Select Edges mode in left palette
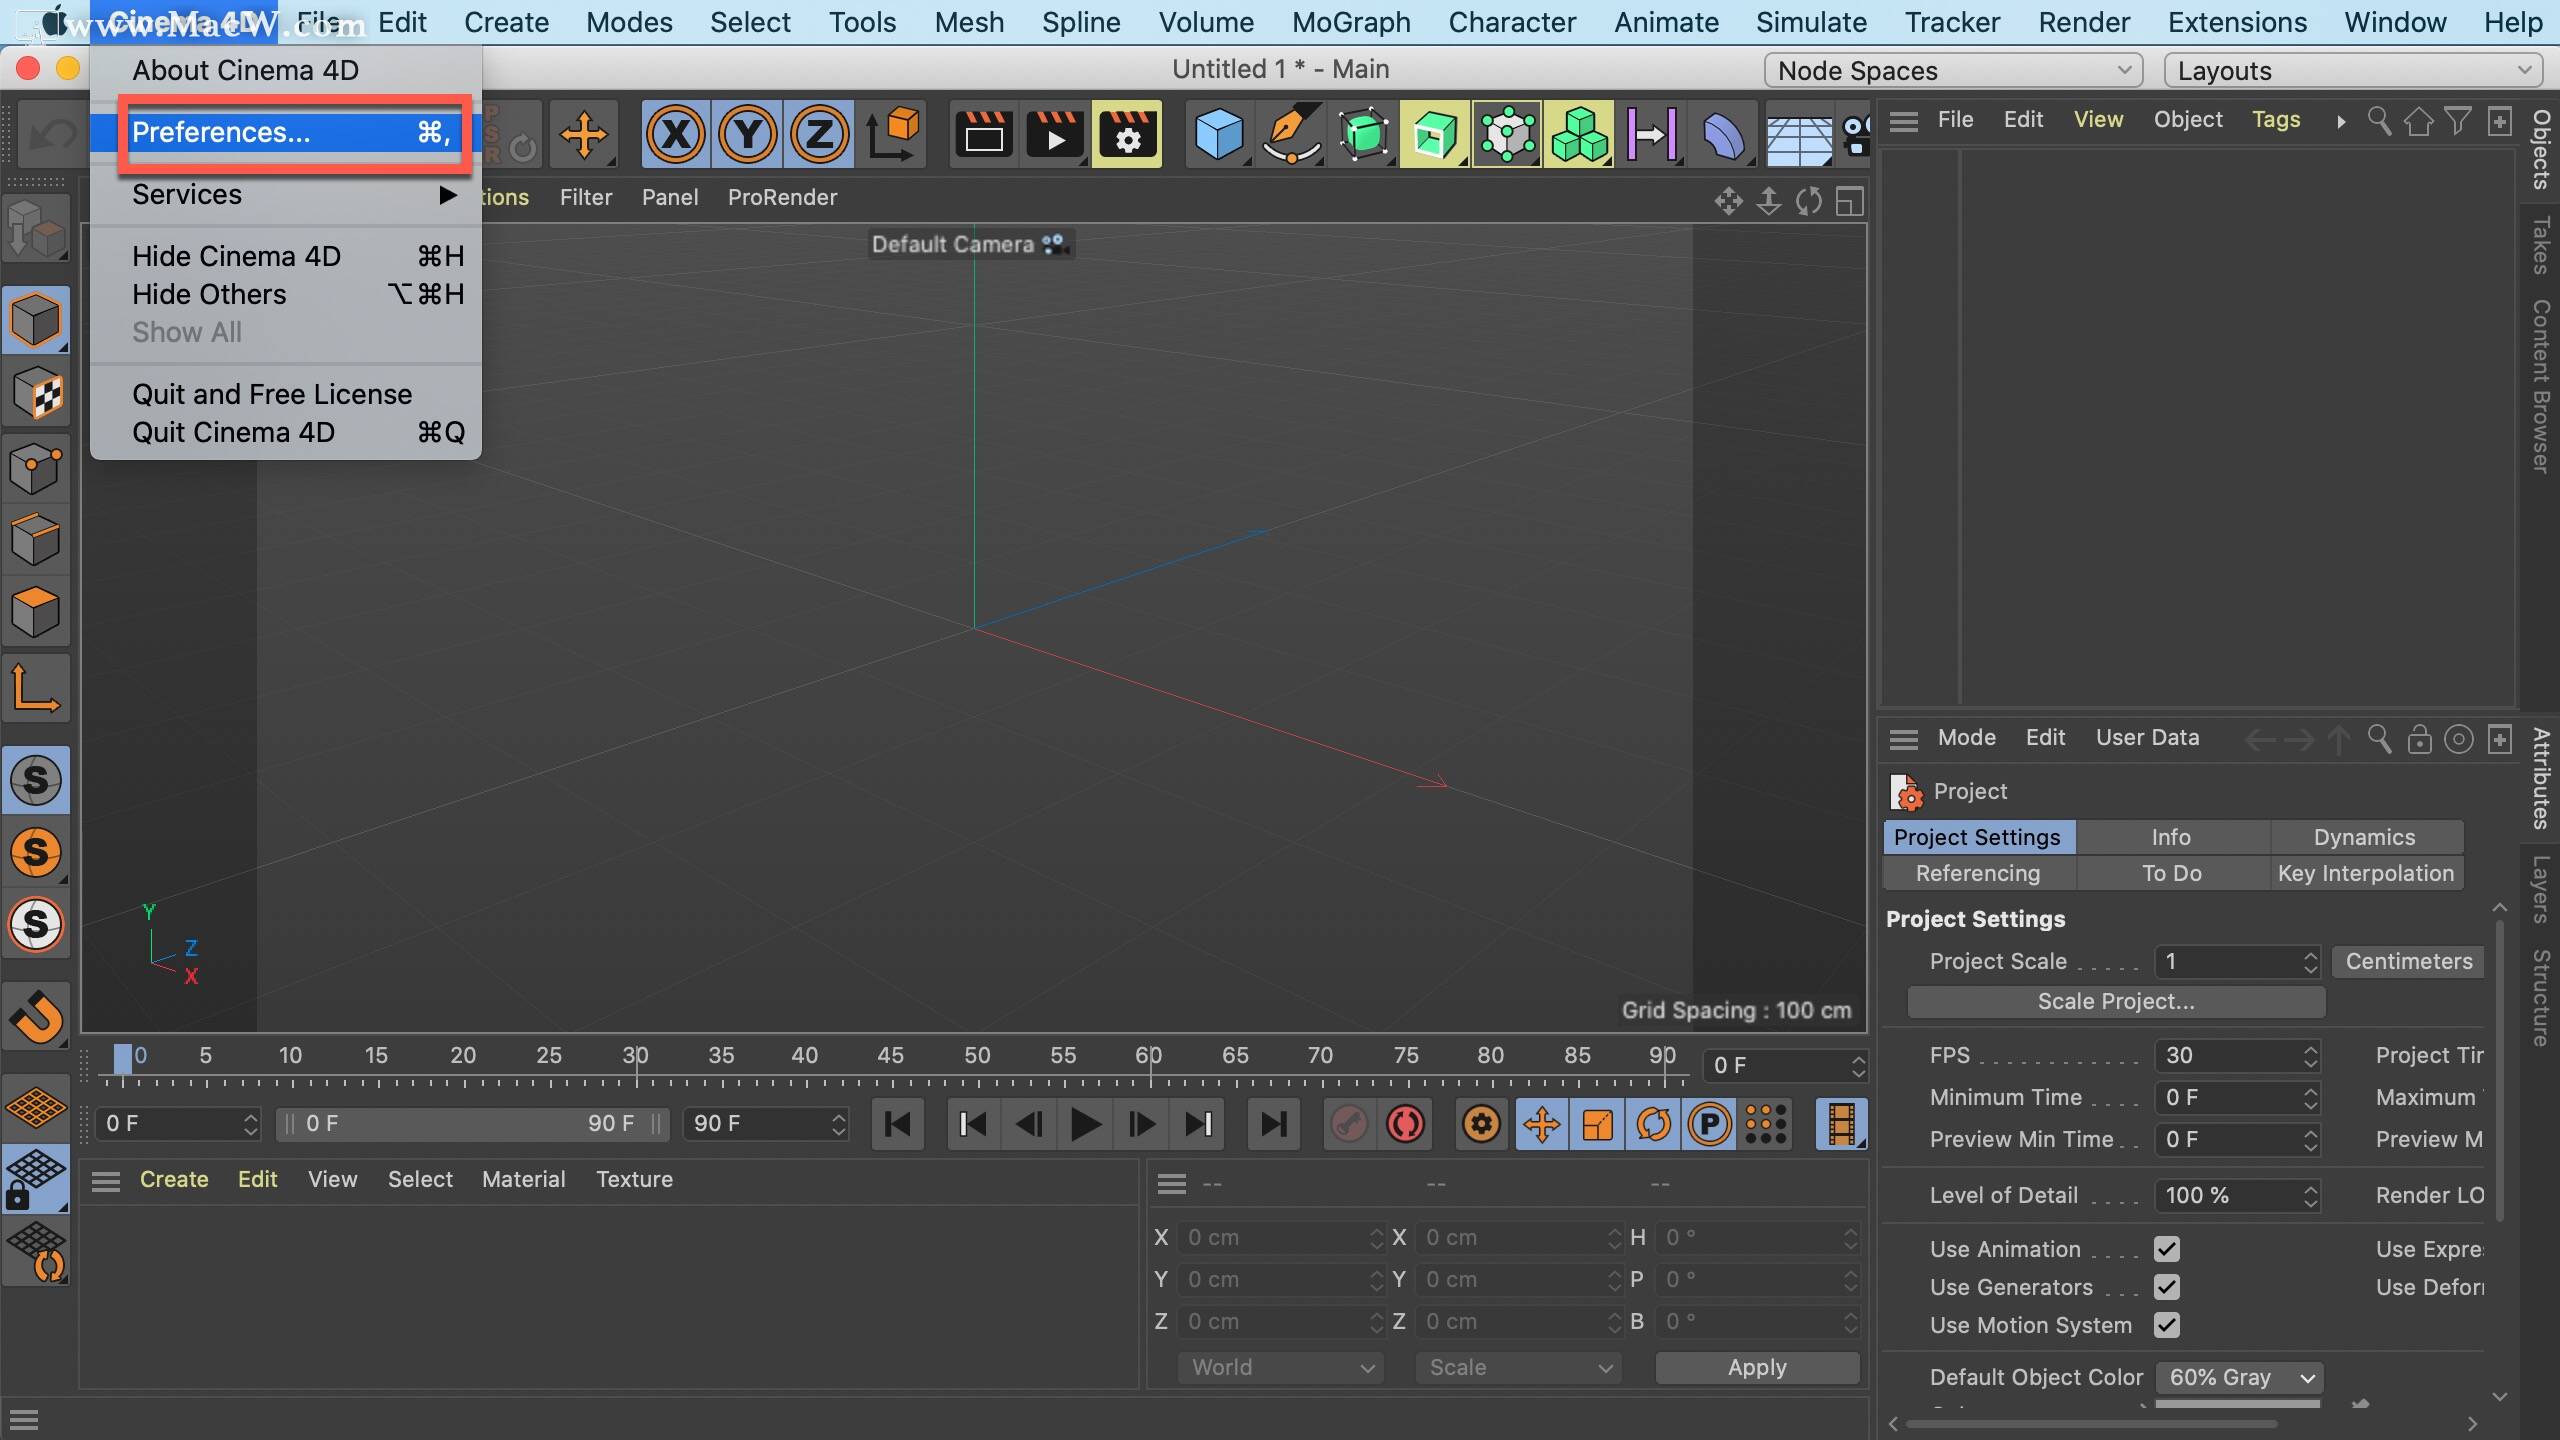This screenshot has height=1440, width=2560. point(36,539)
